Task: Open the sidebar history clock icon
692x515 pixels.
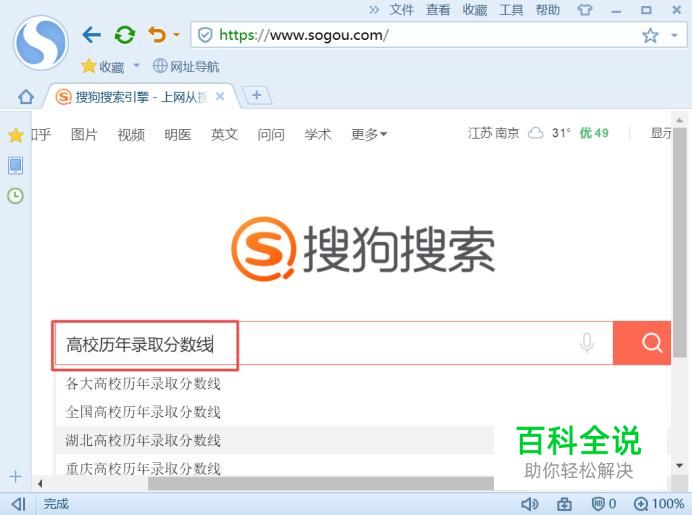Action: 15,195
